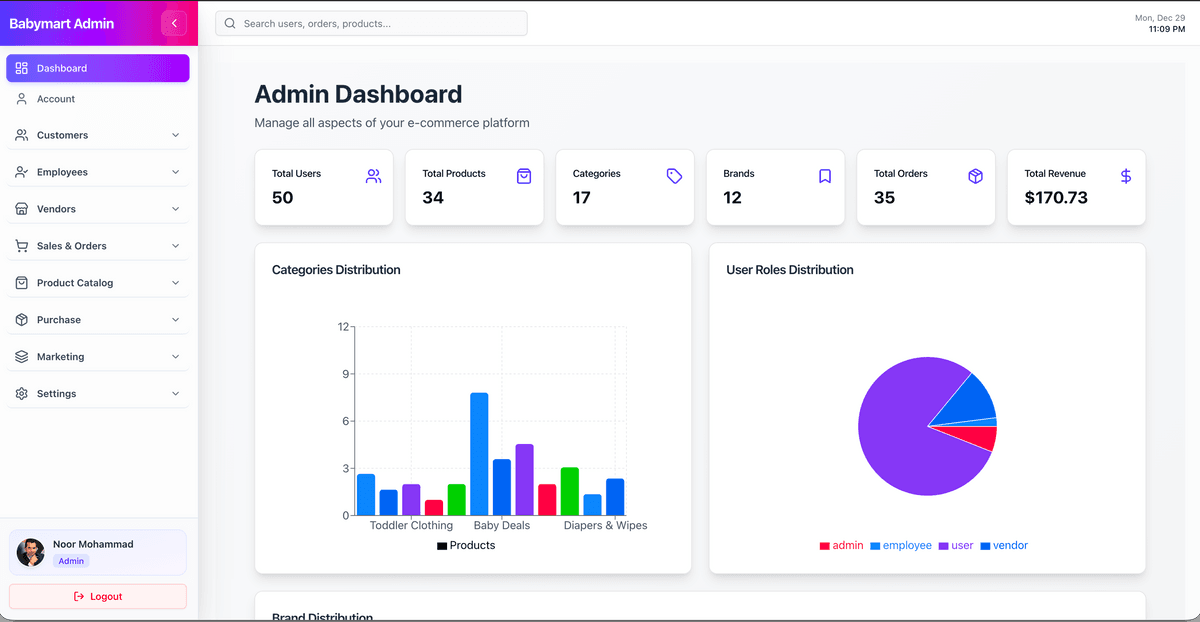The width and height of the screenshot is (1200, 622).
Task: Expand the Customers menu chevron
Action: pyautogui.click(x=176, y=135)
